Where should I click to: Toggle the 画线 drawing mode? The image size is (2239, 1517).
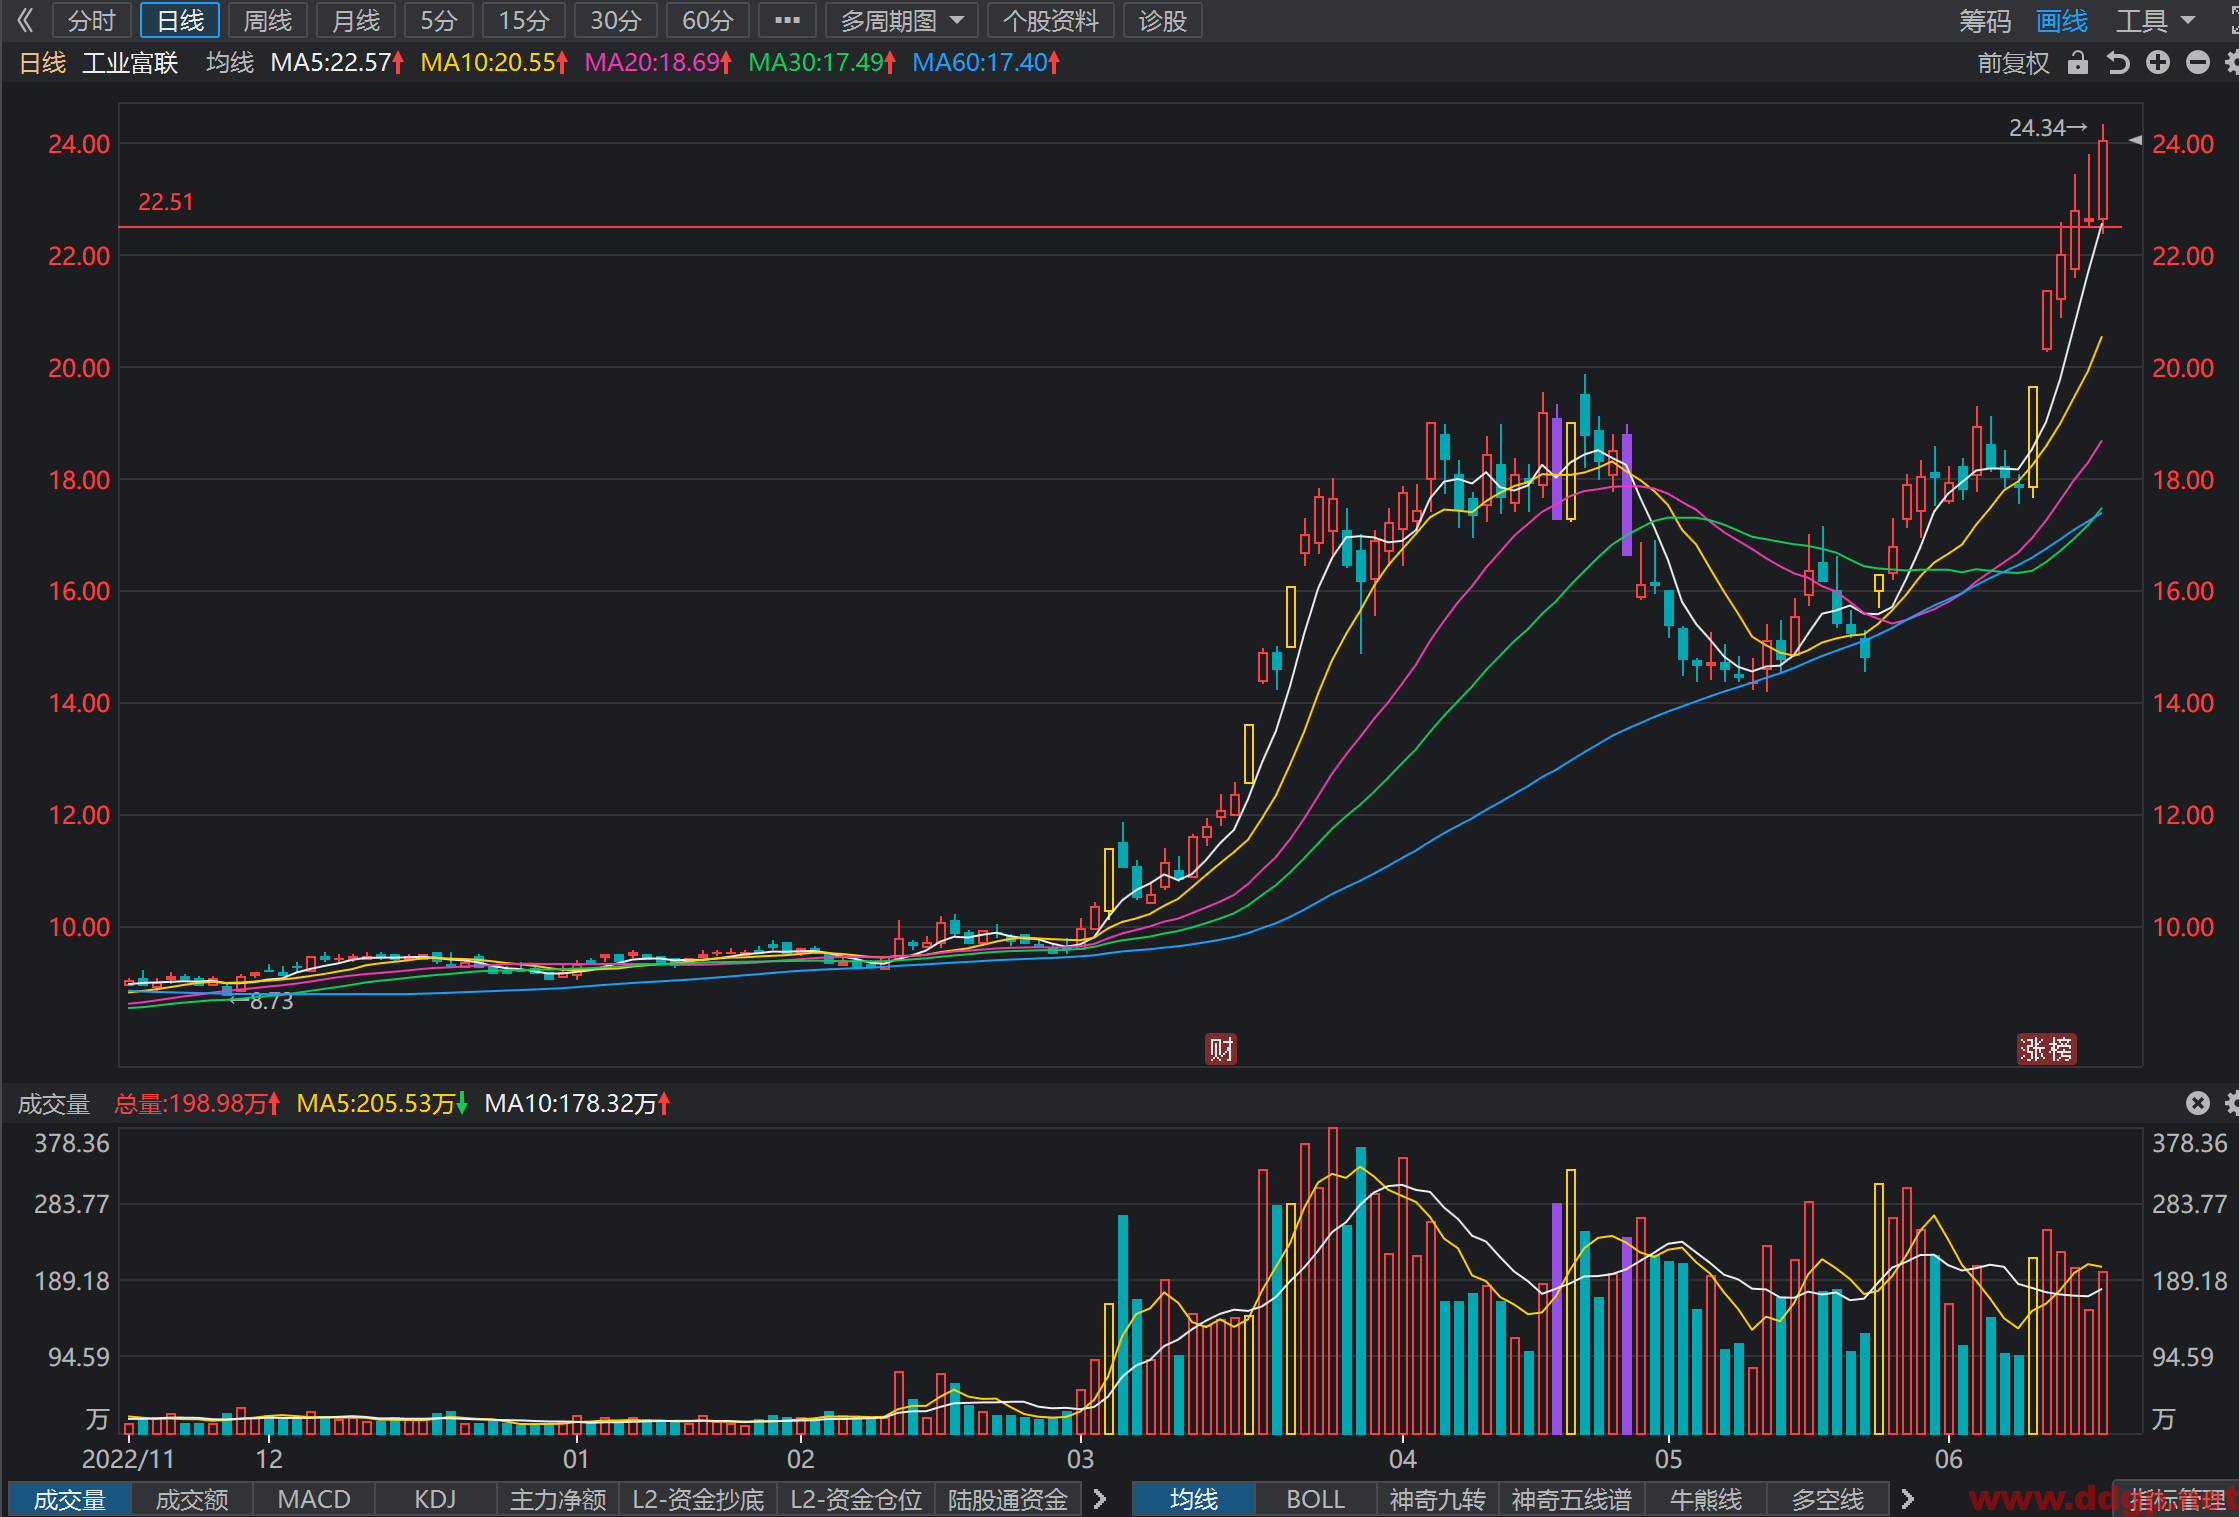coord(2061,21)
